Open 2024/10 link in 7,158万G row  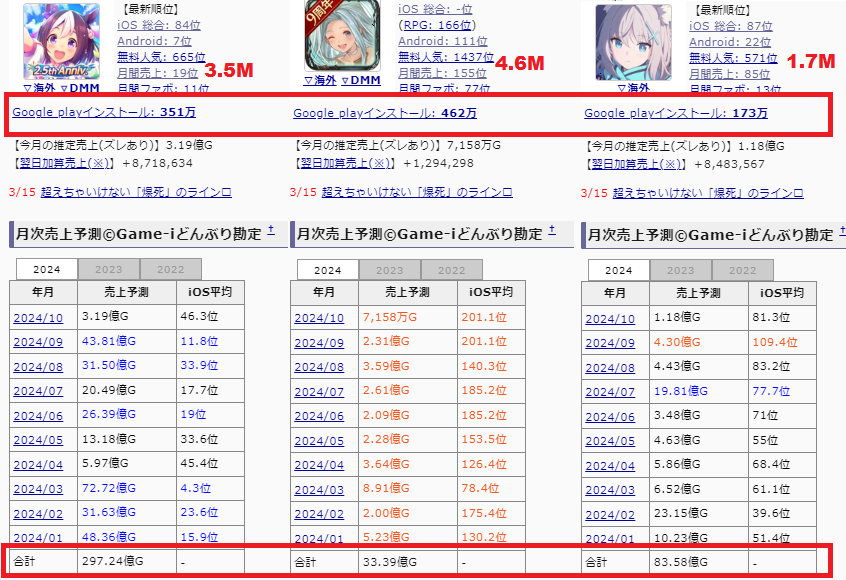(319, 318)
